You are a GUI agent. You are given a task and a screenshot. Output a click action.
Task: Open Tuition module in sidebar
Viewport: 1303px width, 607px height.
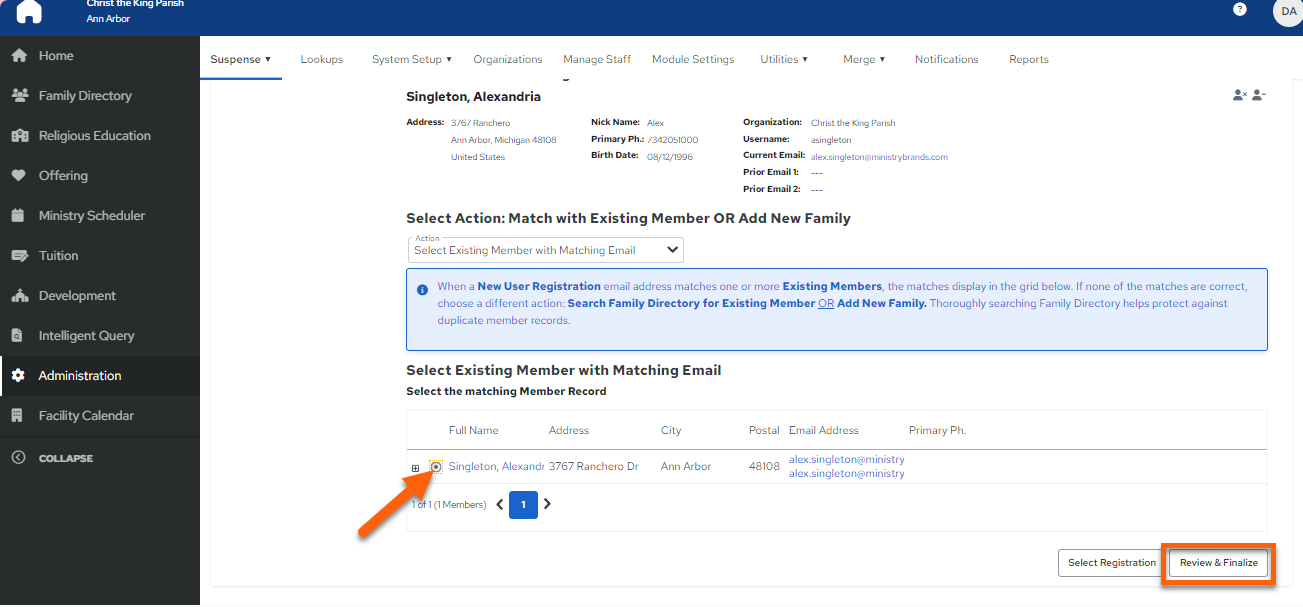[x=100, y=256]
